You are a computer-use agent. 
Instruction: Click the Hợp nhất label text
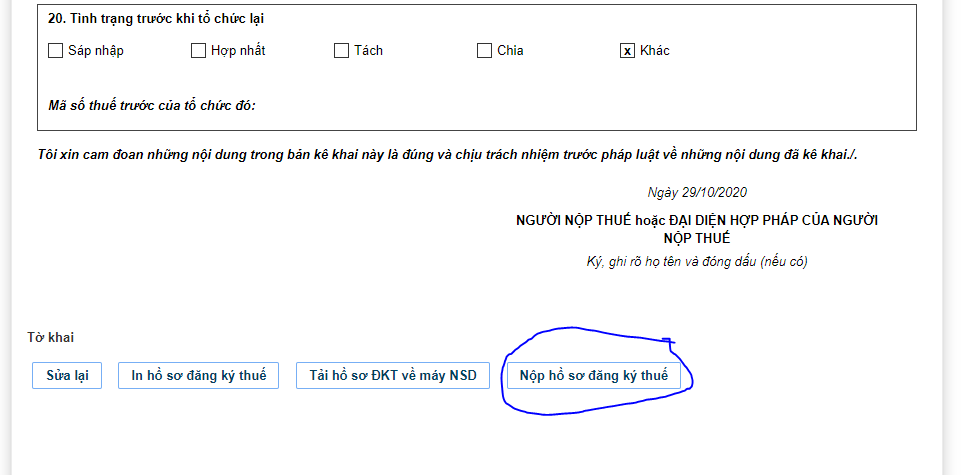coord(238,51)
